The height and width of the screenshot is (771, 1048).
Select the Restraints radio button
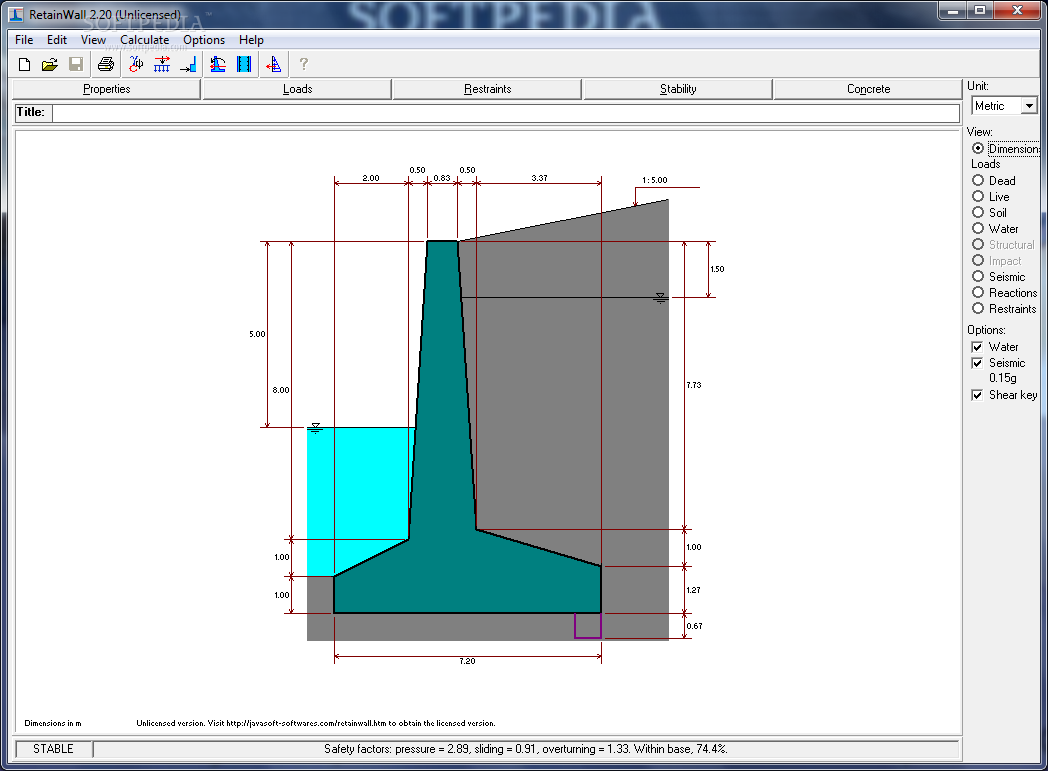[x=978, y=309]
